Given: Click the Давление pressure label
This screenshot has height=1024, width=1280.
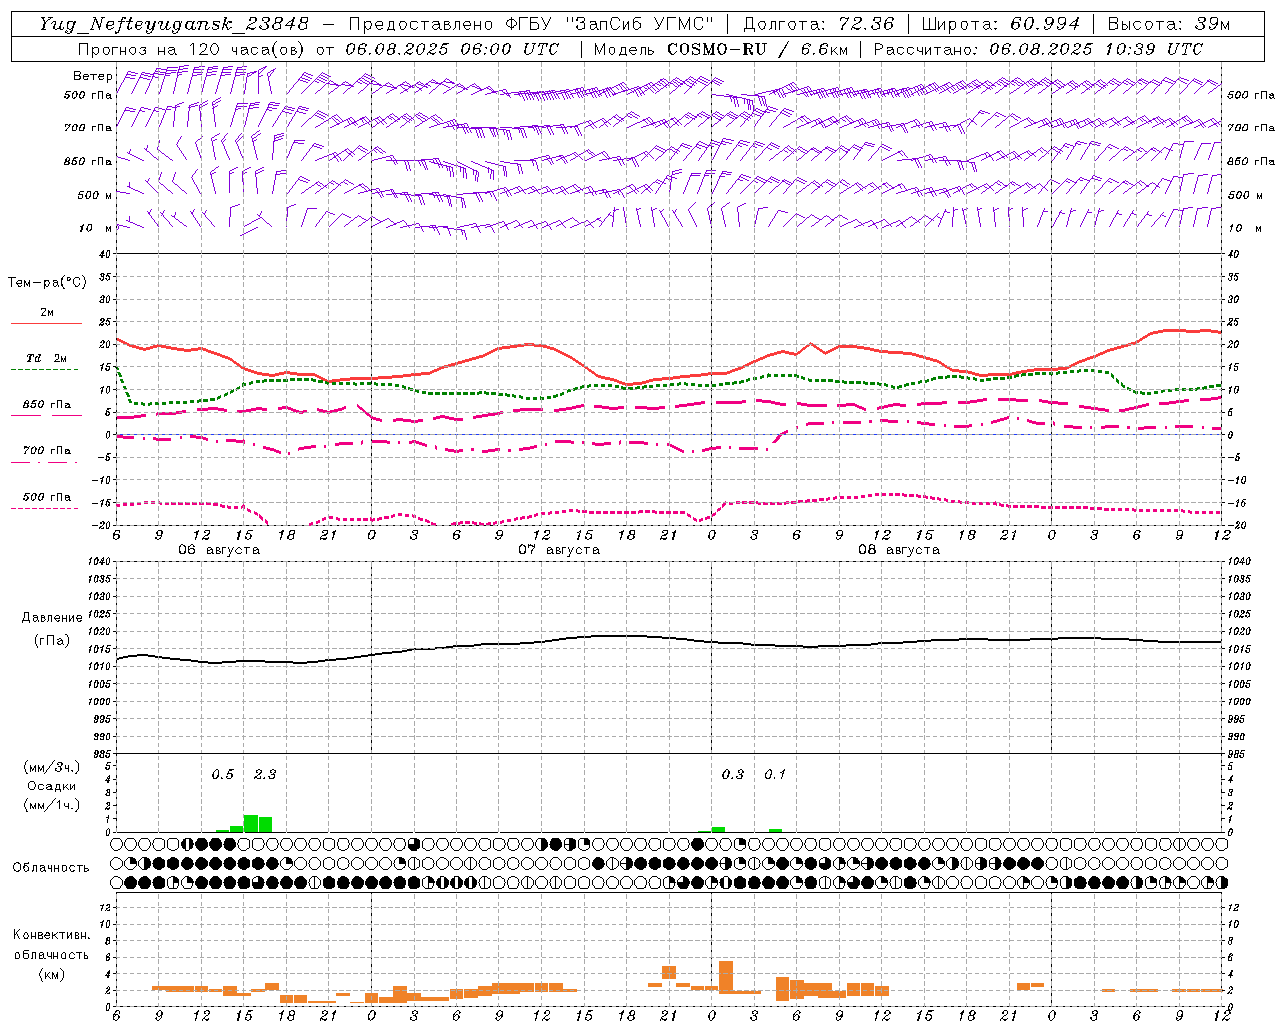Looking at the screenshot, I should click(52, 618).
